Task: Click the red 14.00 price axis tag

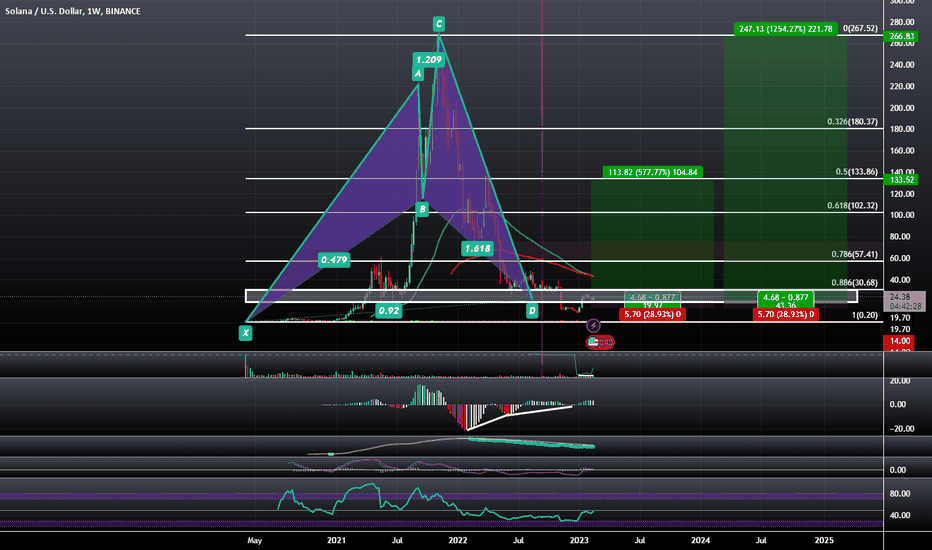Action: point(900,341)
